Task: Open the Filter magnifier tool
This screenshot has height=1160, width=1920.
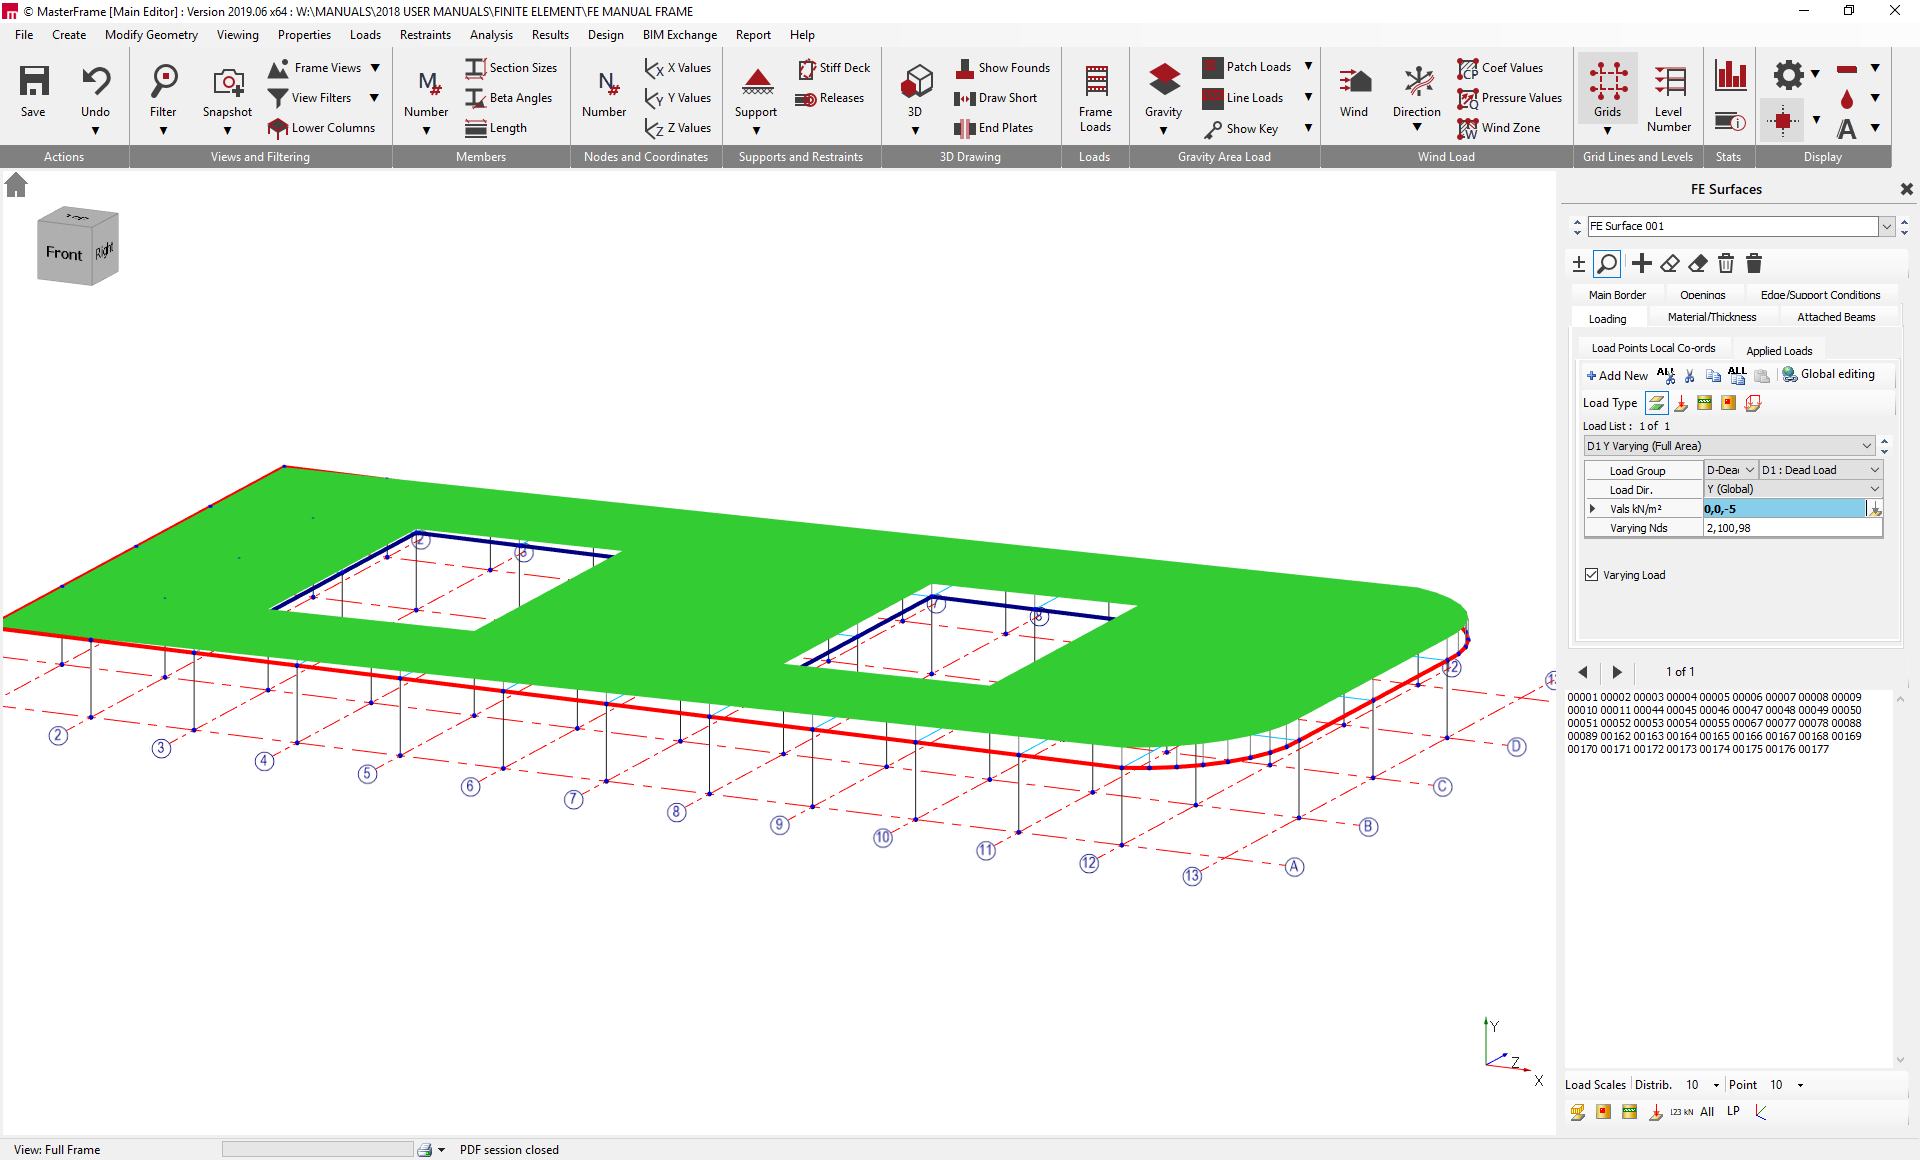Action: click(164, 81)
